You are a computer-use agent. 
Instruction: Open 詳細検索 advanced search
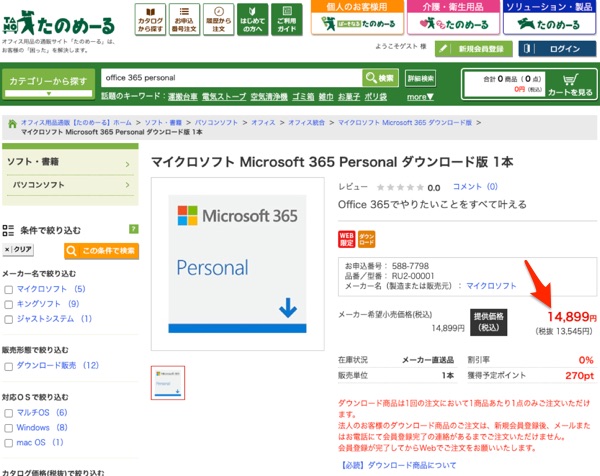click(x=421, y=79)
